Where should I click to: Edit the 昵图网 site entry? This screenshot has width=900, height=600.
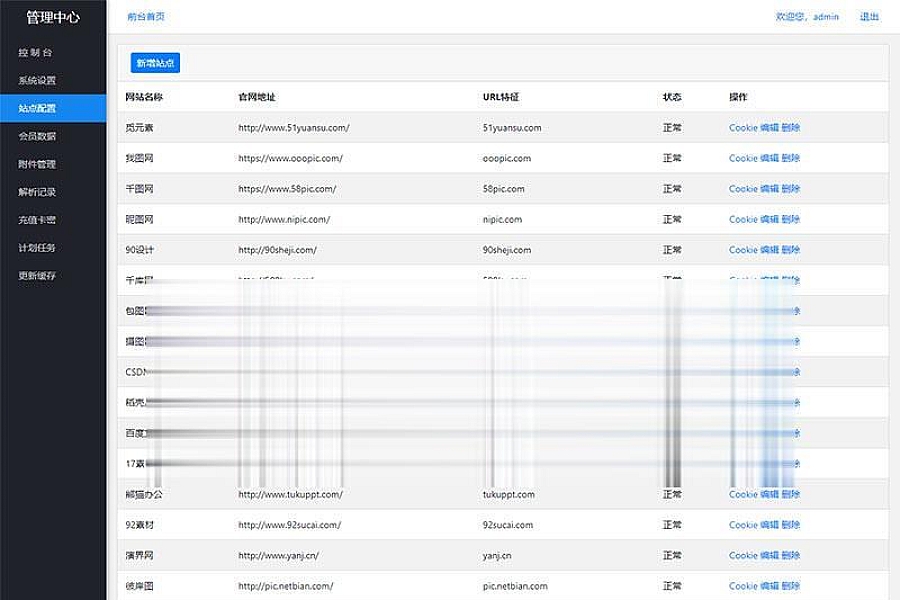[769, 219]
